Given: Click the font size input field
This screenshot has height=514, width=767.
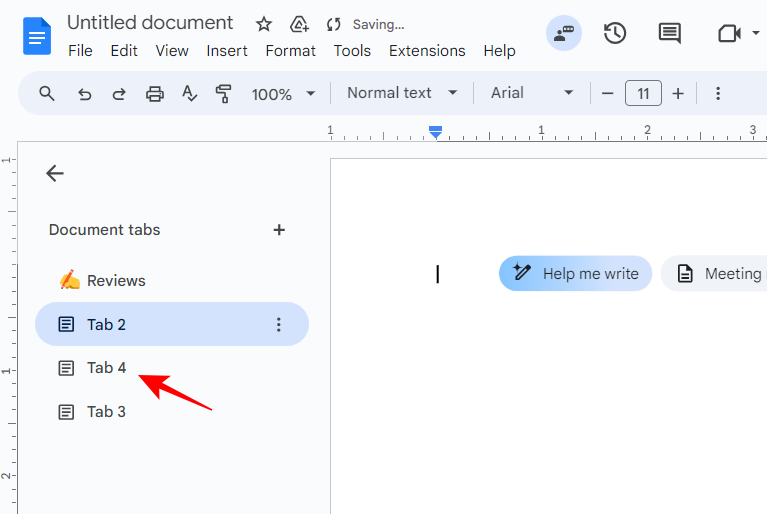Looking at the screenshot, I should 643,93.
